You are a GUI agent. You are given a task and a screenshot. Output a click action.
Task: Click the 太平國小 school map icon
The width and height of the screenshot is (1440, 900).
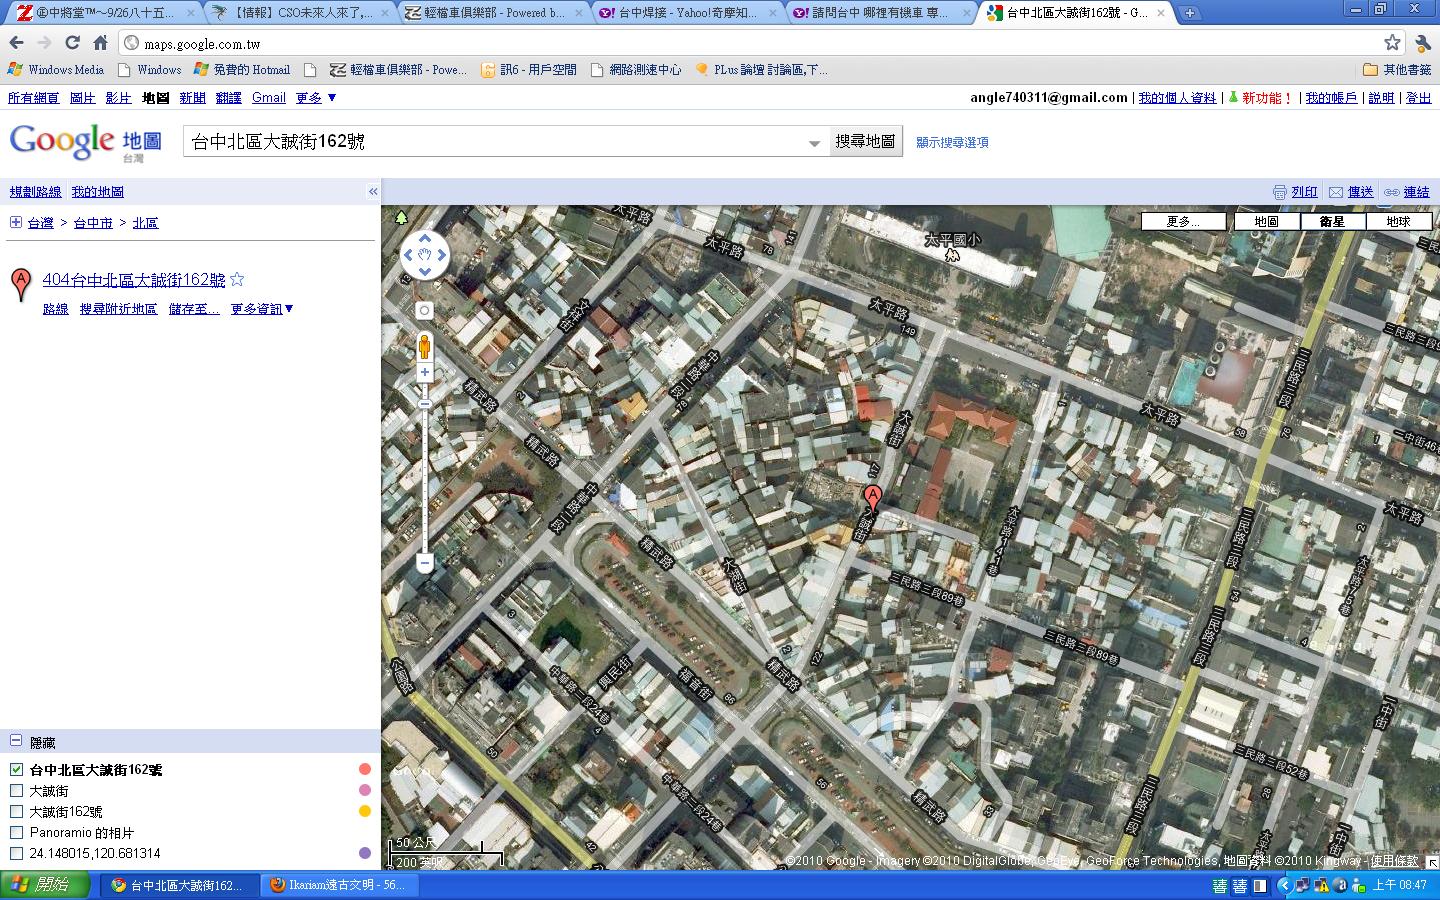(x=952, y=255)
